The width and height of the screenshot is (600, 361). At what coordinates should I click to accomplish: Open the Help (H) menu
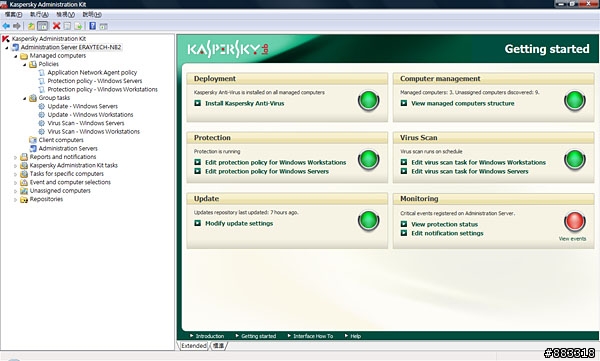click(92, 15)
